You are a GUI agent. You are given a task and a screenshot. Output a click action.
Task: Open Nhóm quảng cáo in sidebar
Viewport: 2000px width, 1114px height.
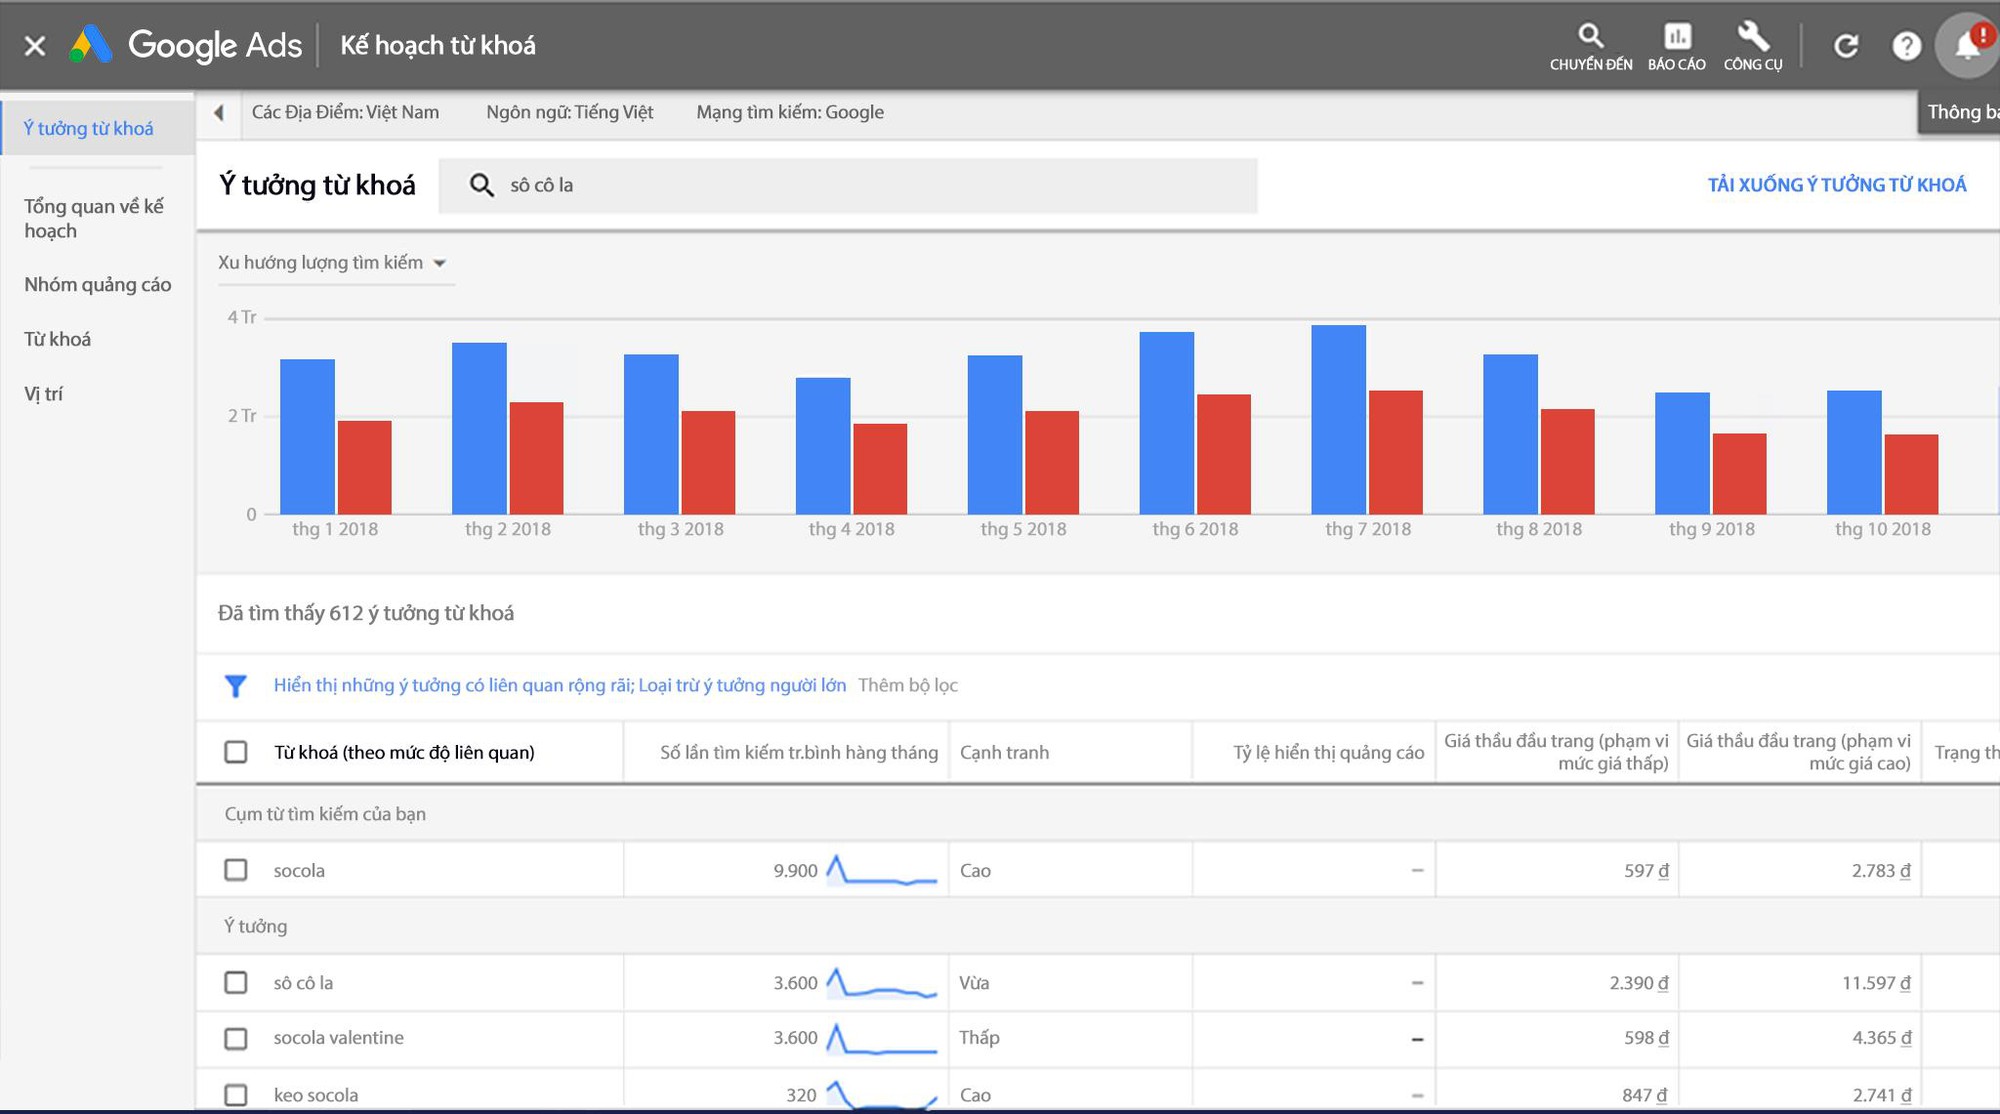tap(97, 285)
